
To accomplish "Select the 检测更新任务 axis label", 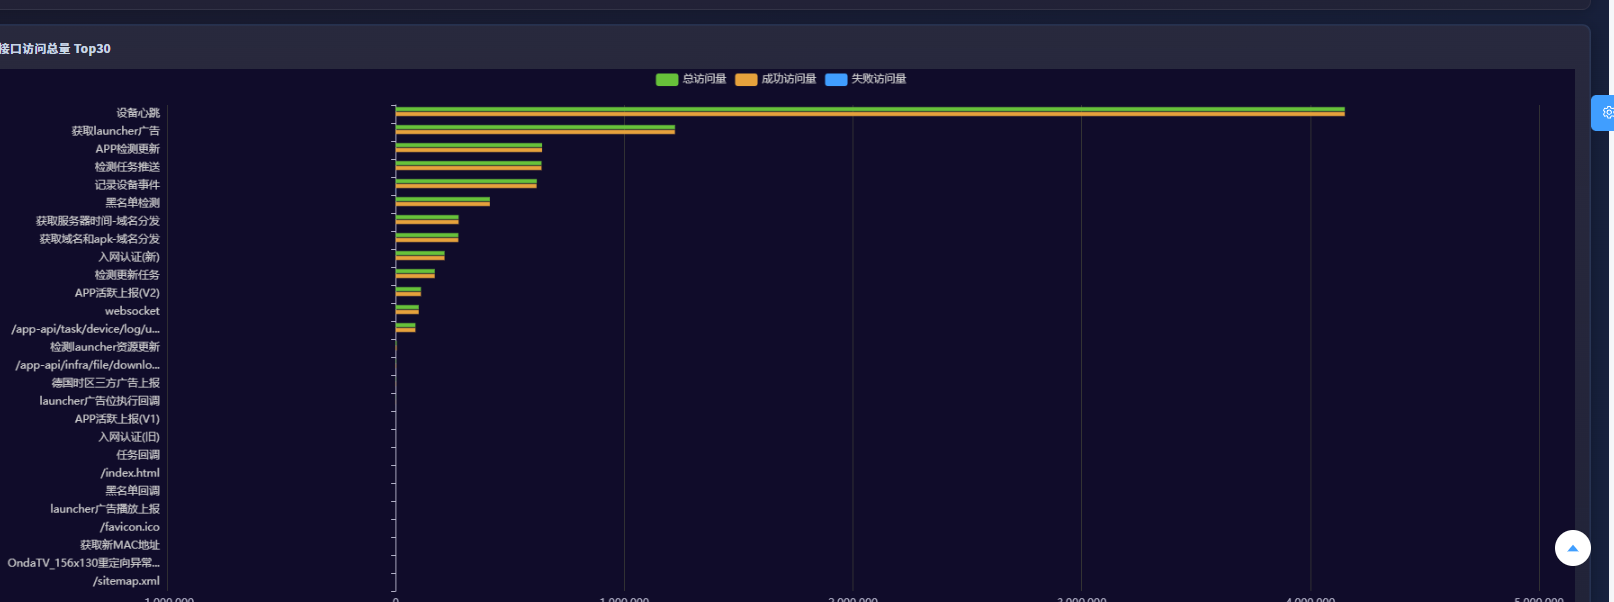I will 127,275.
